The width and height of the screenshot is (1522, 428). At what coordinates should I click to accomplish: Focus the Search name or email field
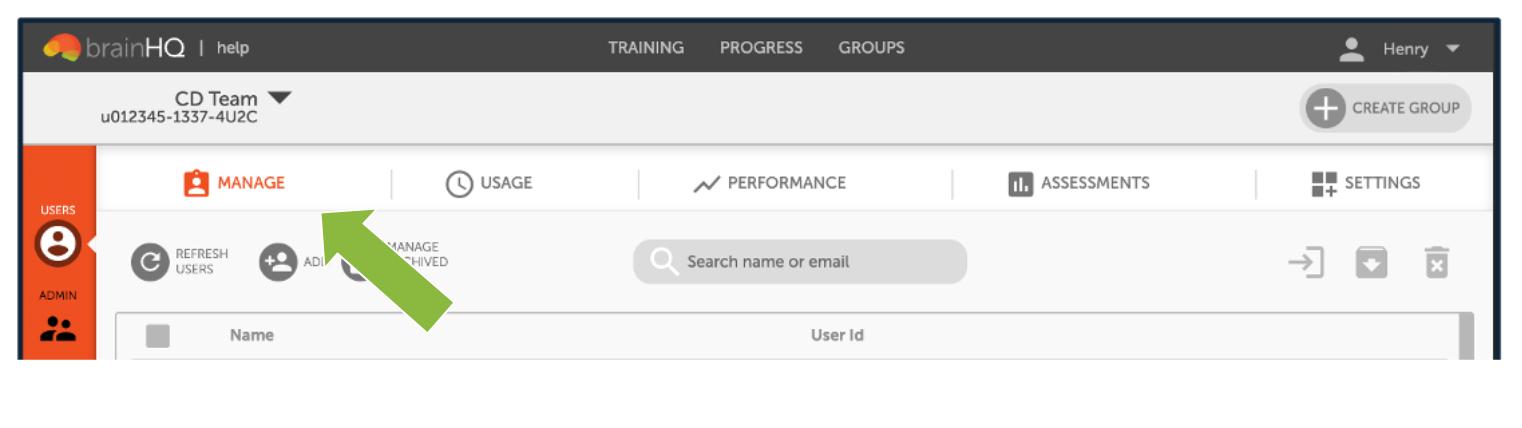coord(800,262)
